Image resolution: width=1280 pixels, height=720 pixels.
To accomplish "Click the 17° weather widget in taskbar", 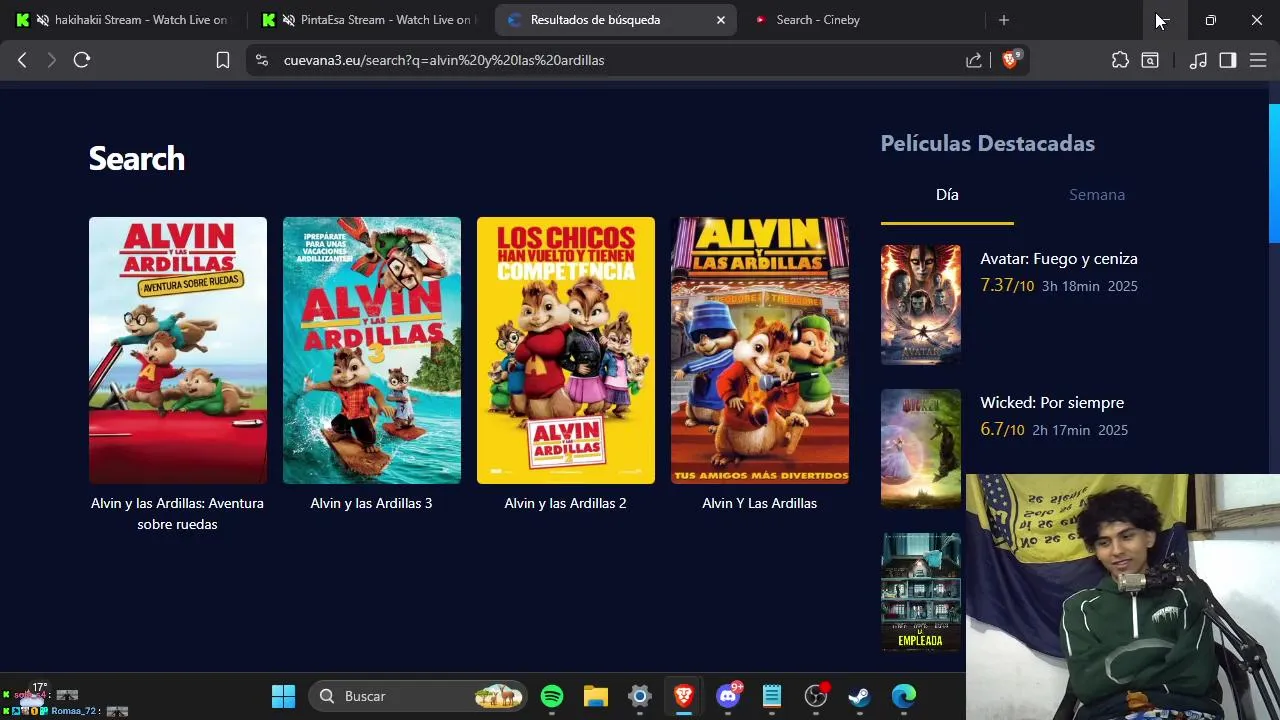I will click(x=35, y=695).
